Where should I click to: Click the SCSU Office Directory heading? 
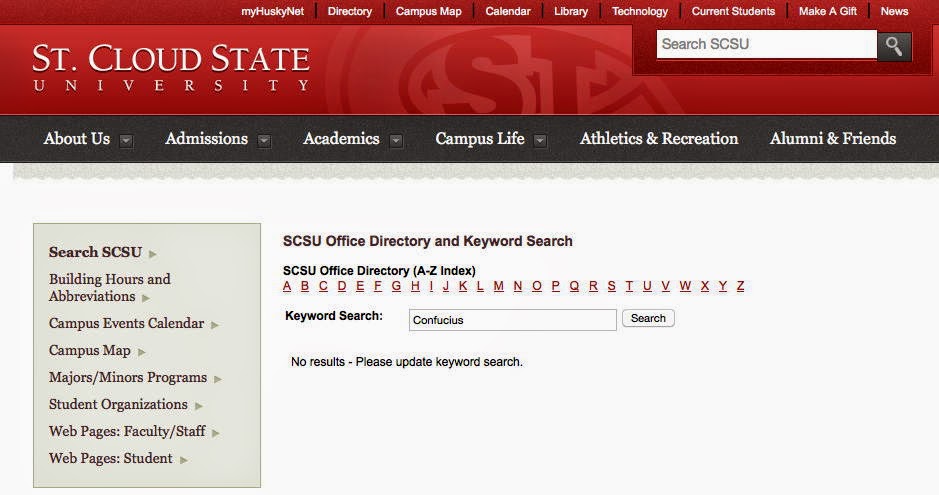(x=428, y=241)
